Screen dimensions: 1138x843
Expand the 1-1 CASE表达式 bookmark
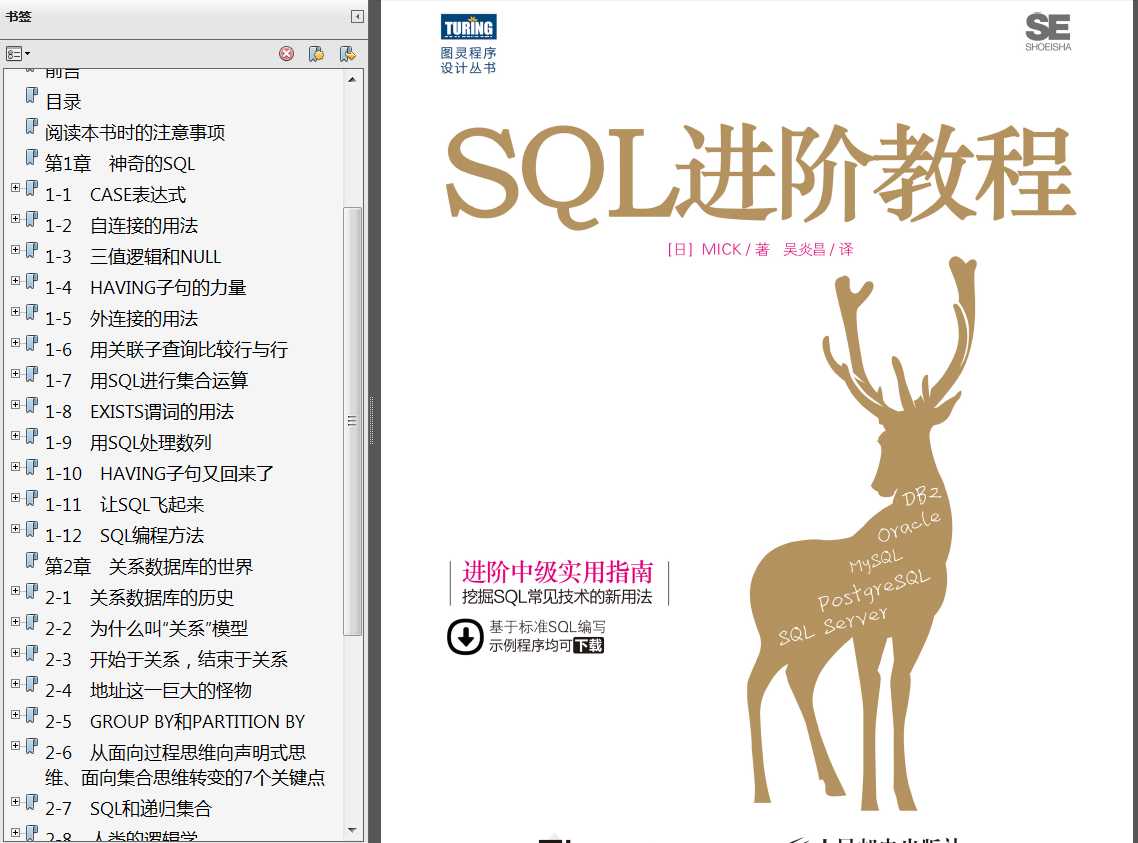[15, 187]
